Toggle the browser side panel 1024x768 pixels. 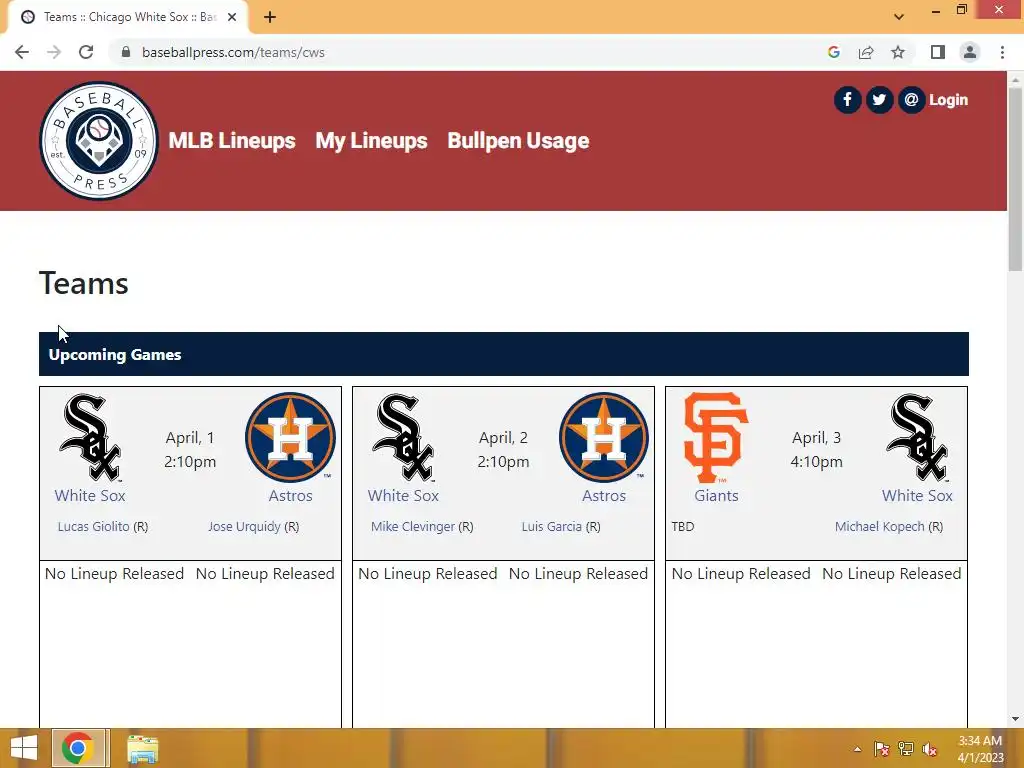(938, 52)
